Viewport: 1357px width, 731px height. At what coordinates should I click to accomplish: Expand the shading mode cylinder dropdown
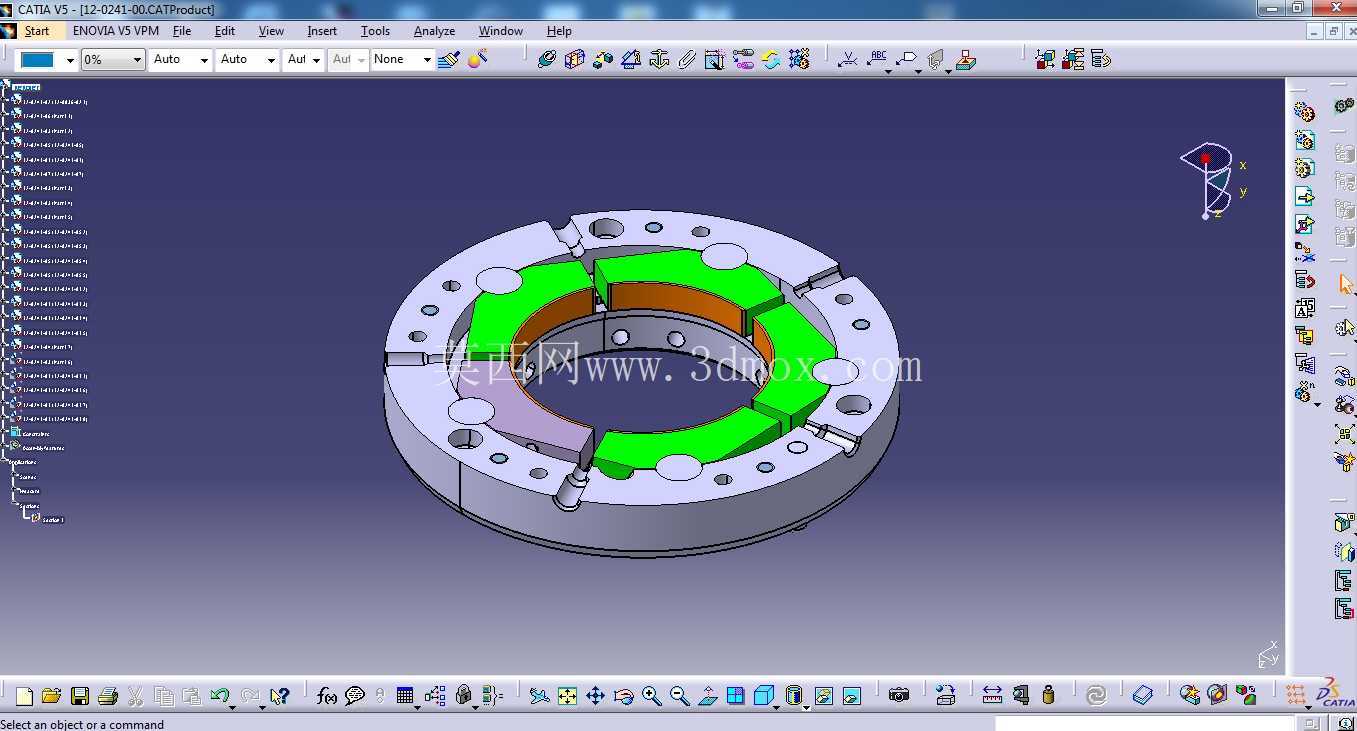[x=805, y=707]
